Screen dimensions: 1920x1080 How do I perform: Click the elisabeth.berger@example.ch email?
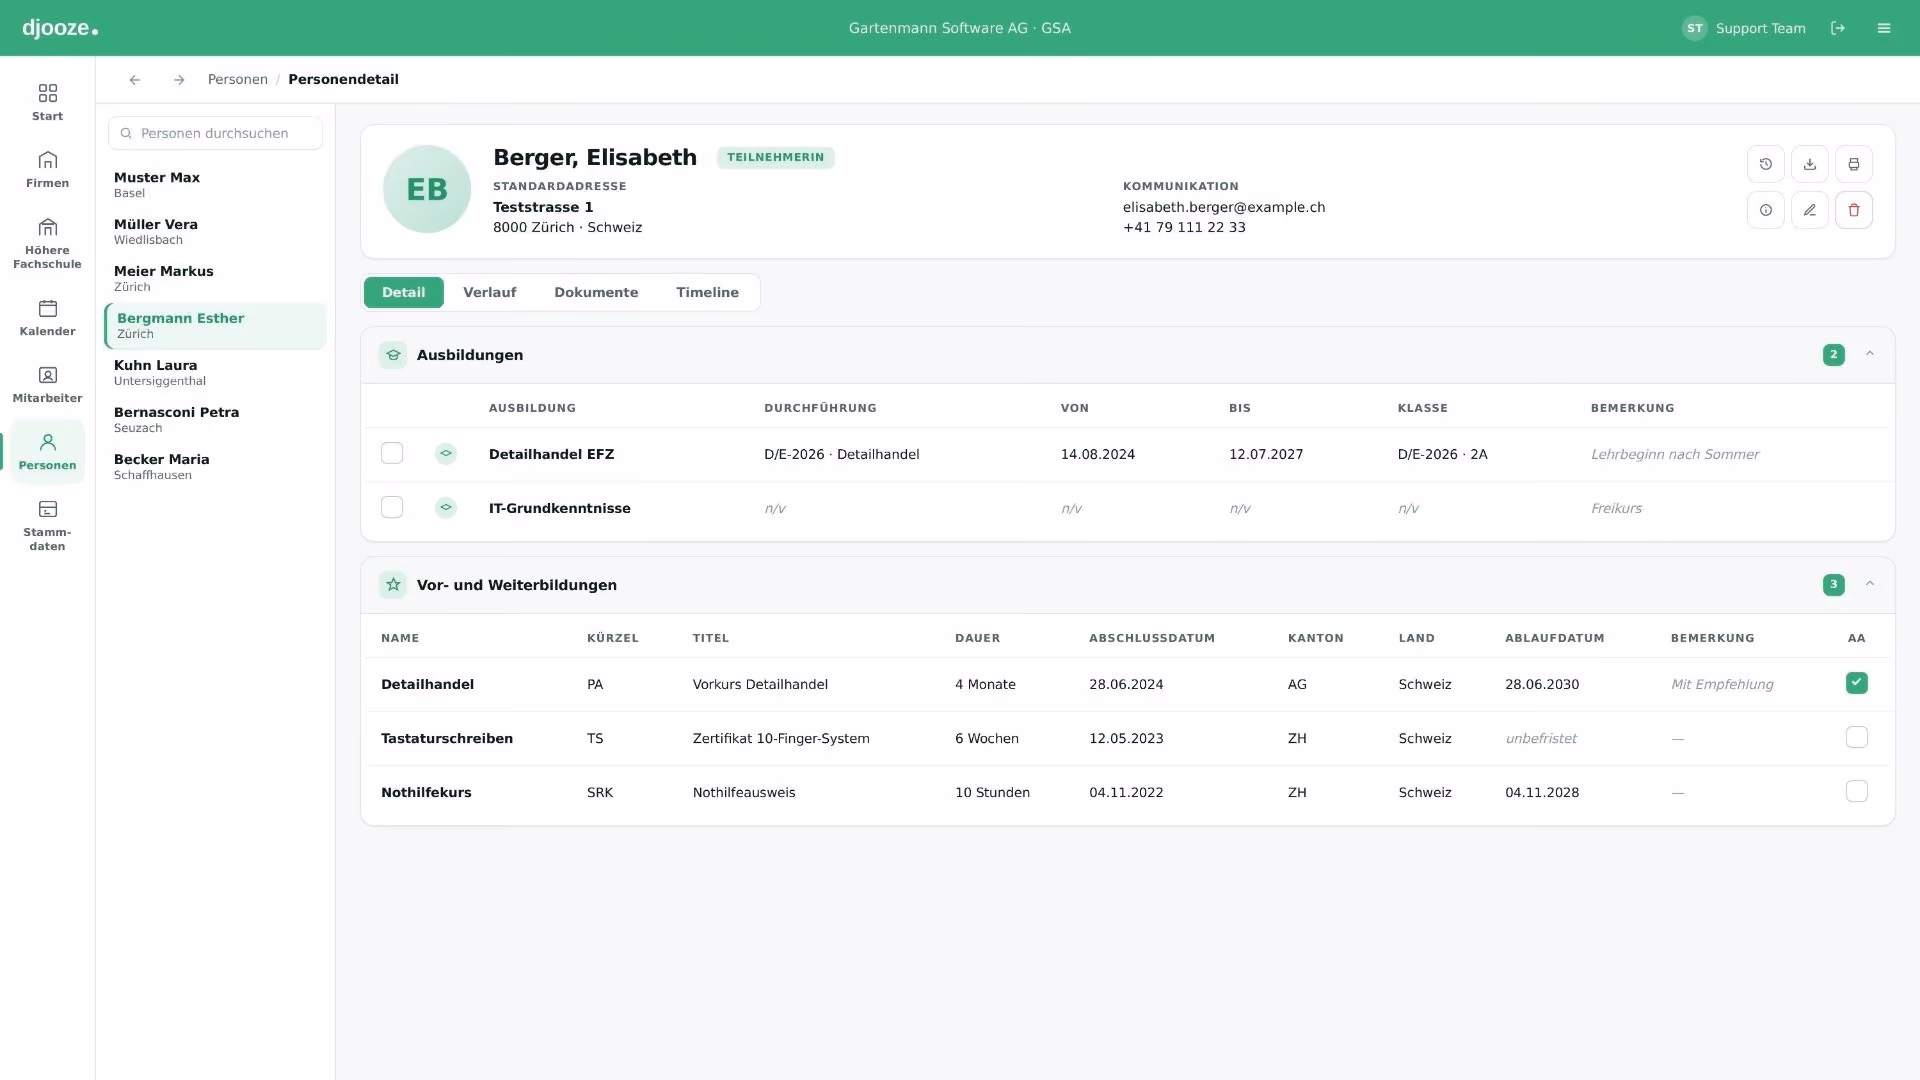(x=1224, y=207)
